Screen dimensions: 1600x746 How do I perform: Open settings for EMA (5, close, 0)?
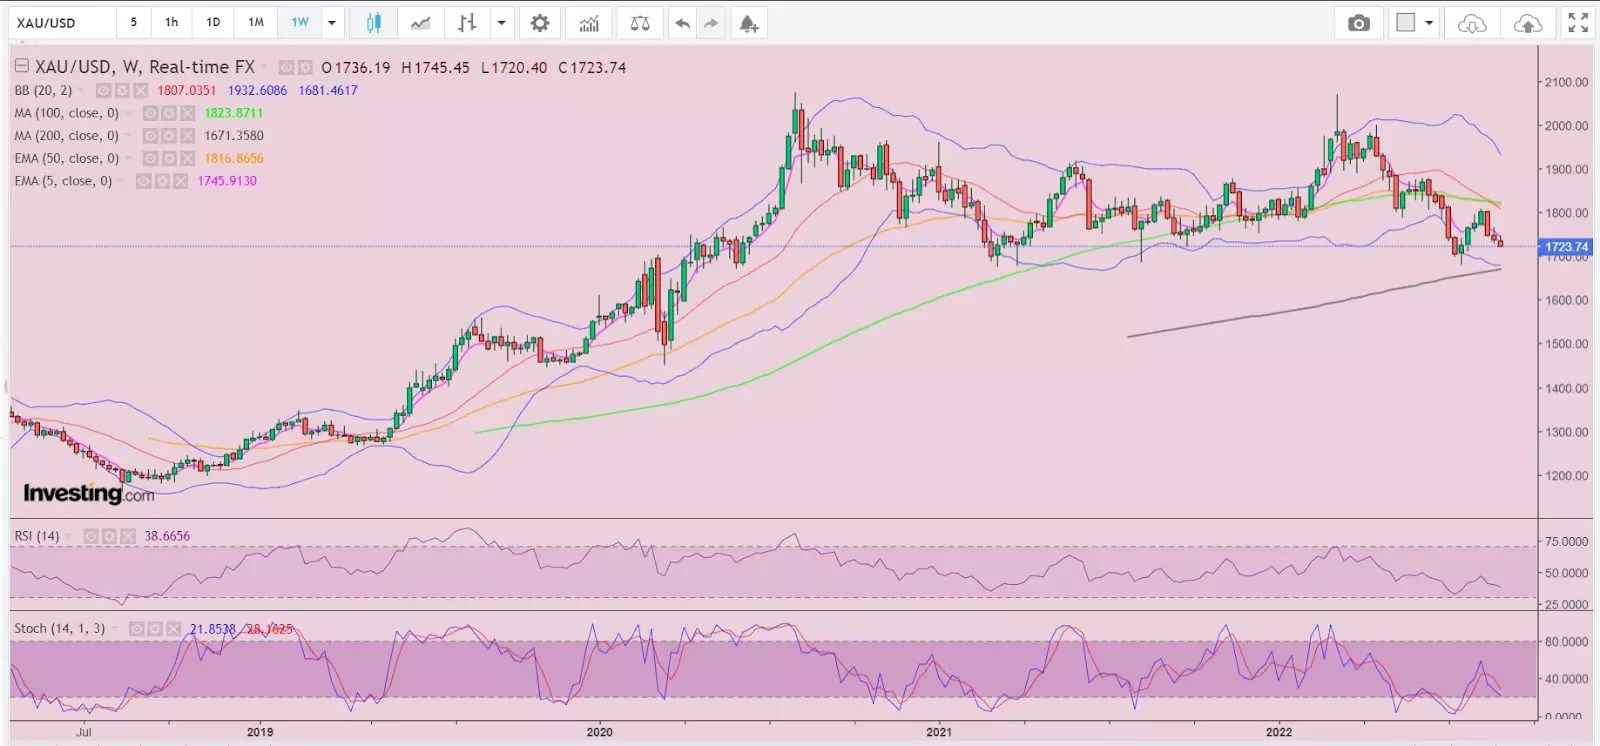(x=162, y=181)
